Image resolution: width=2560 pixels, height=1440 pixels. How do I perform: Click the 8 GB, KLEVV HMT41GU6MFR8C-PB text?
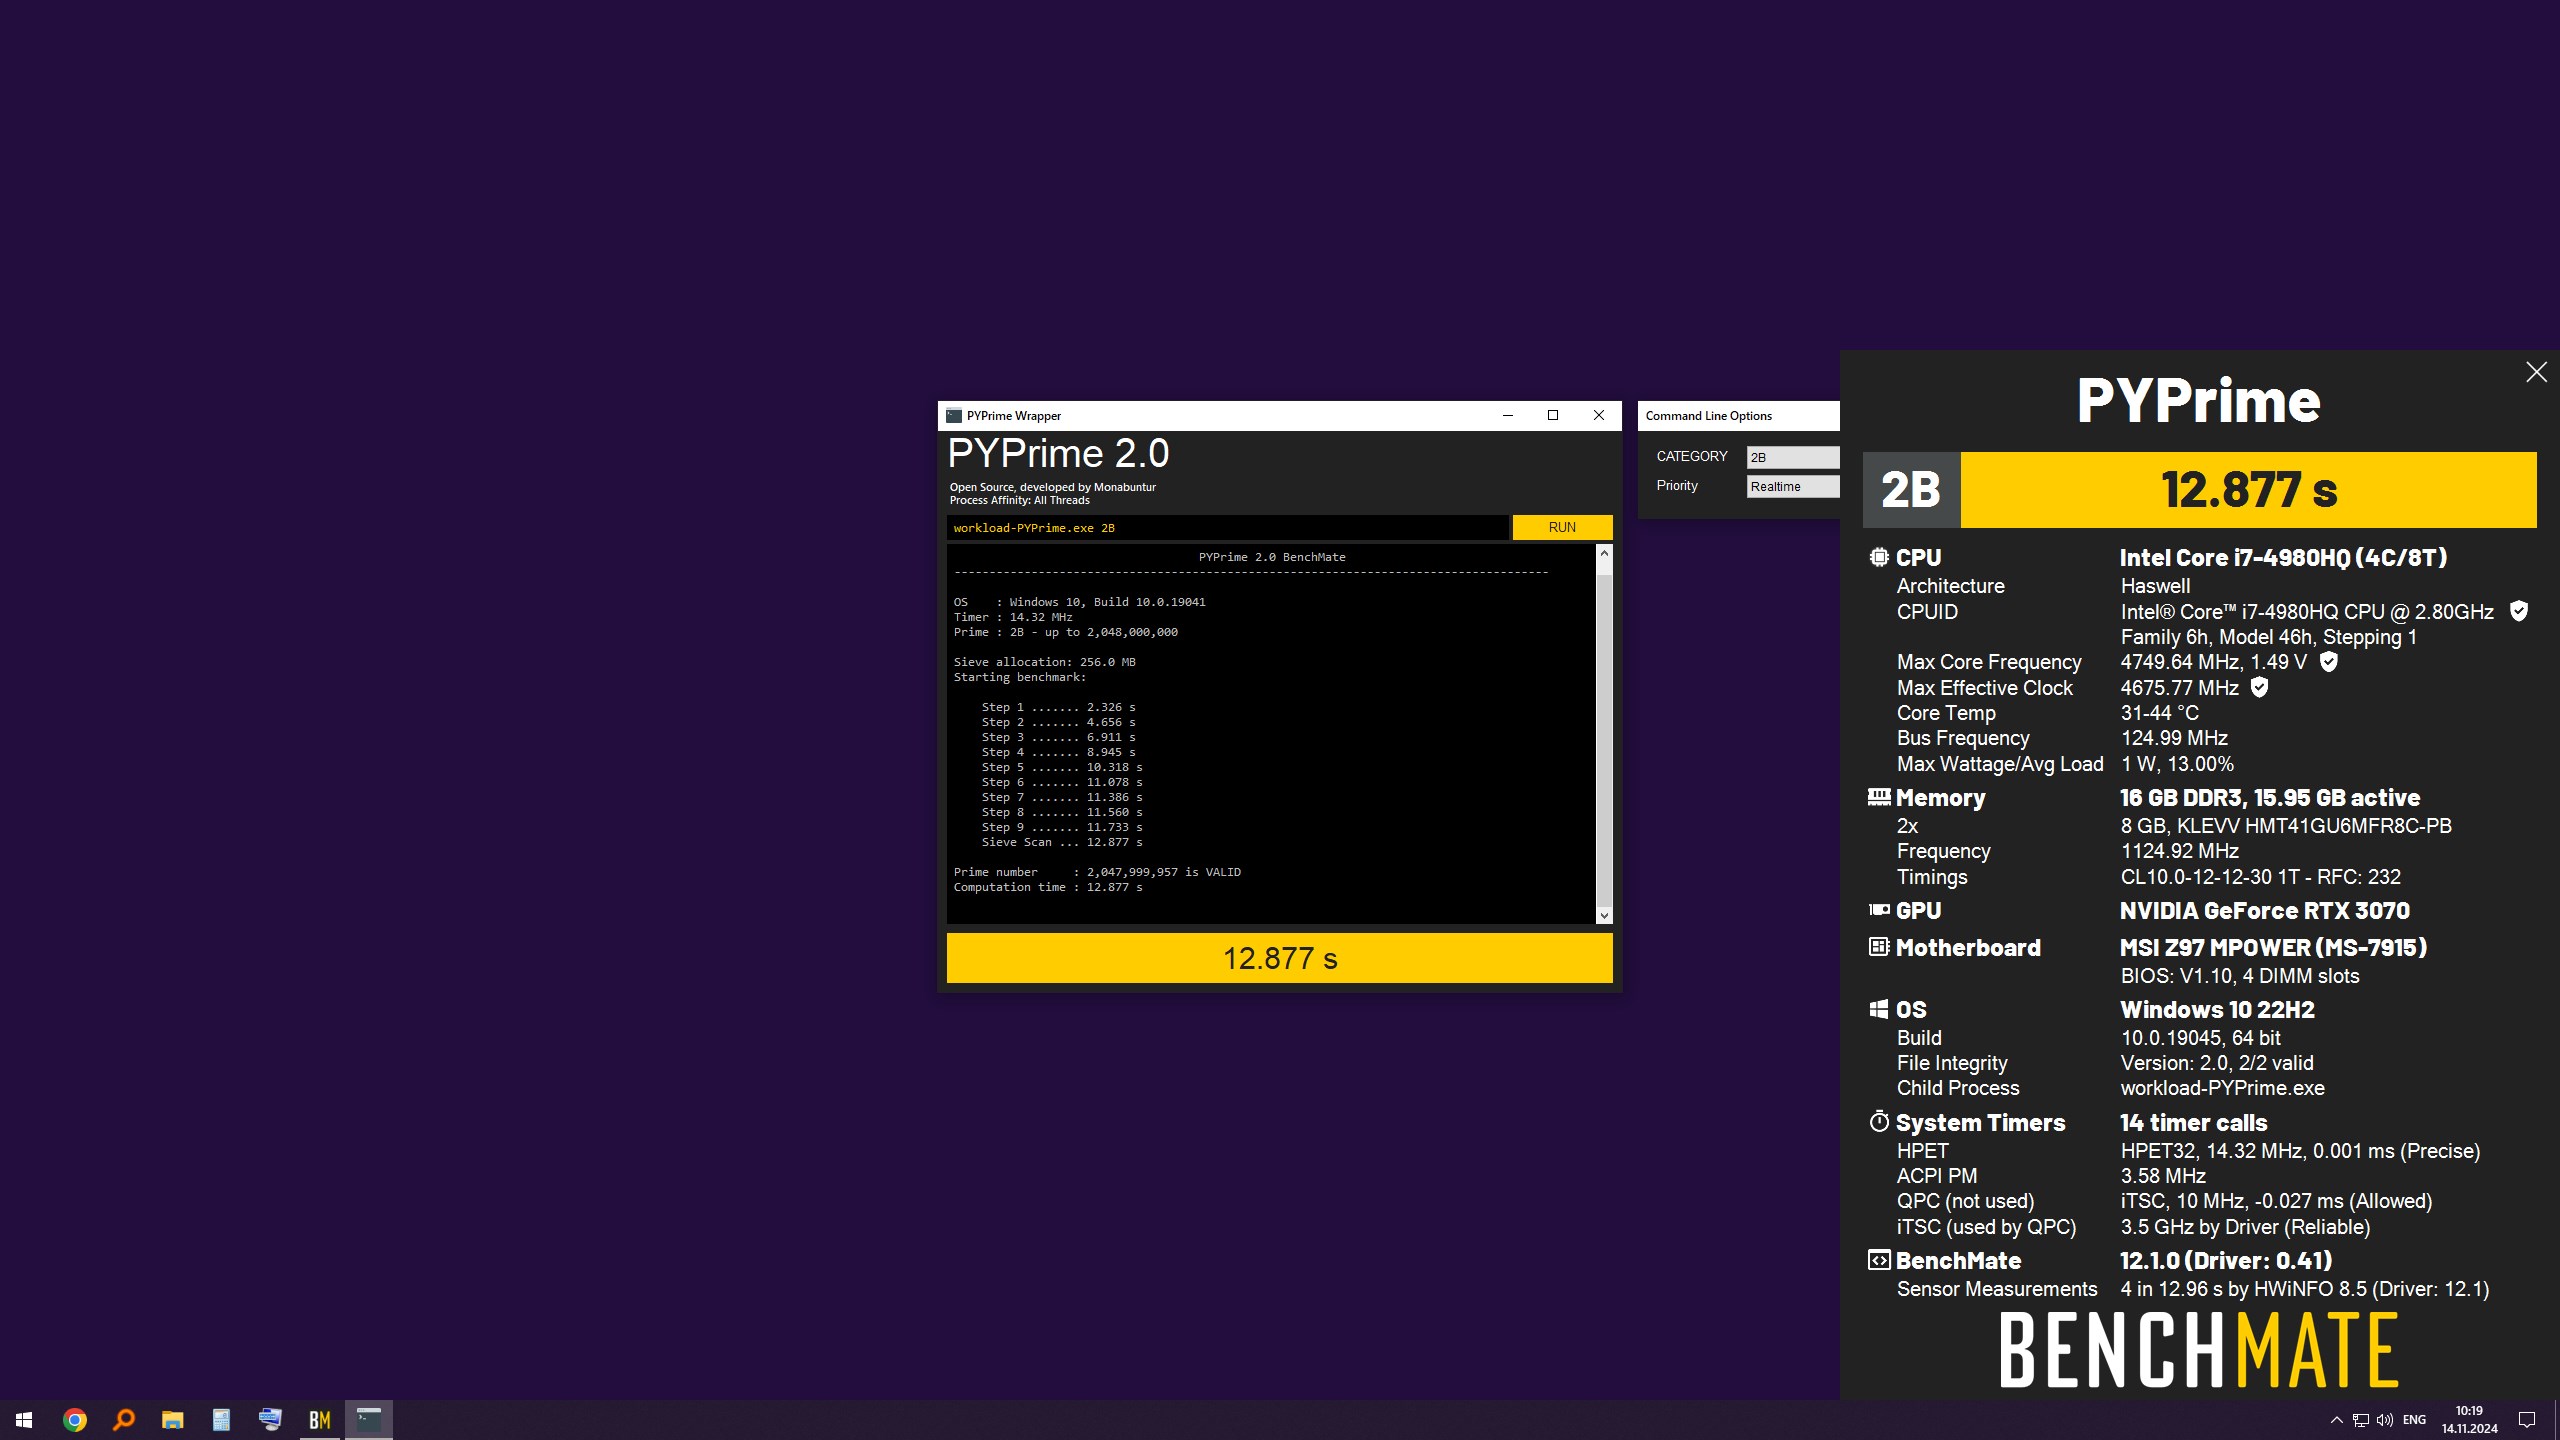coord(2286,826)
